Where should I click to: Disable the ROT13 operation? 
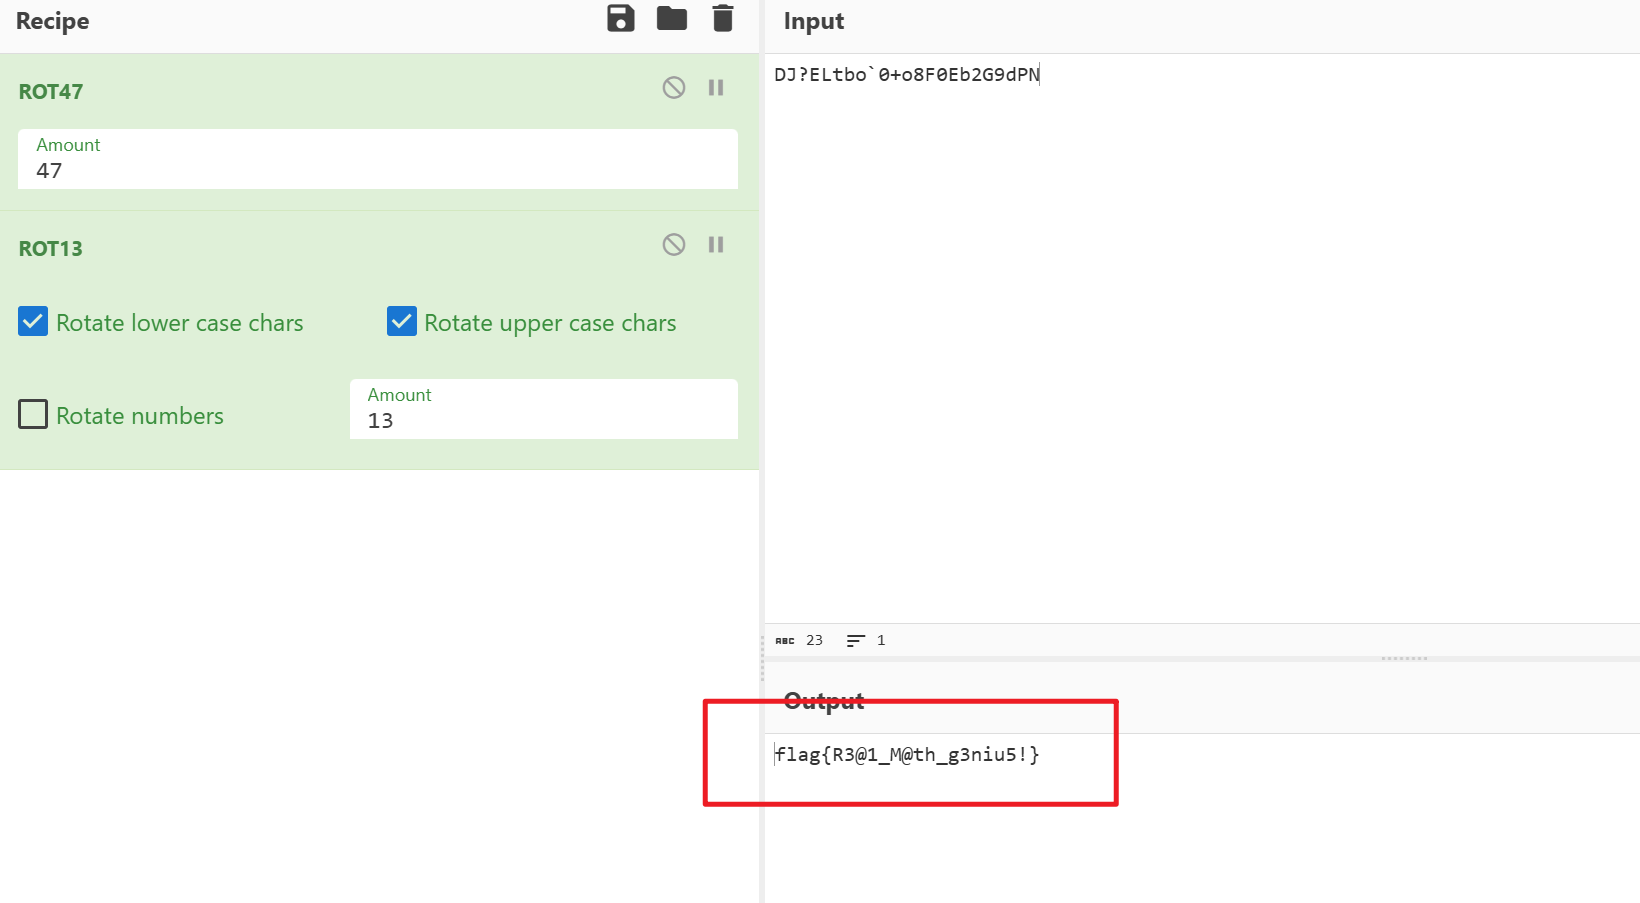(x=674, y=245)
